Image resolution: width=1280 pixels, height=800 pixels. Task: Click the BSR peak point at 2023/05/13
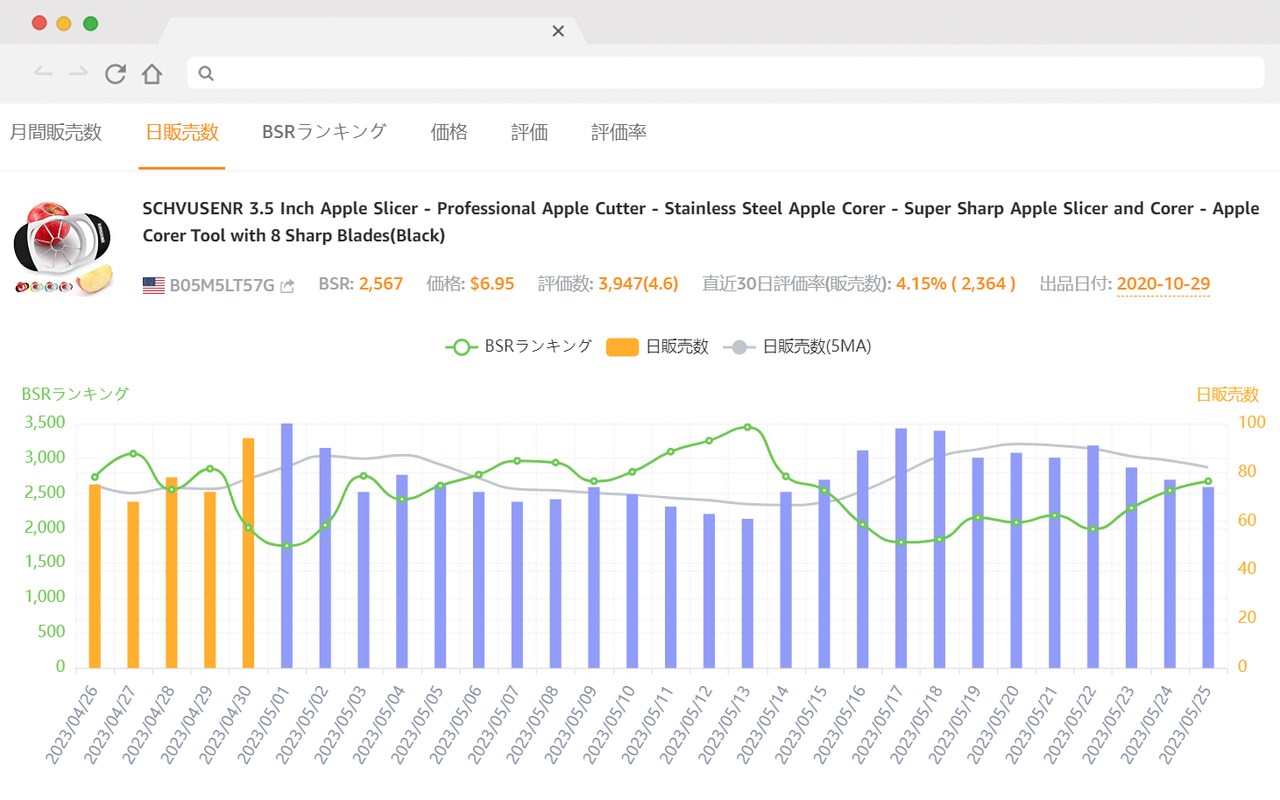tap(747, 427)
